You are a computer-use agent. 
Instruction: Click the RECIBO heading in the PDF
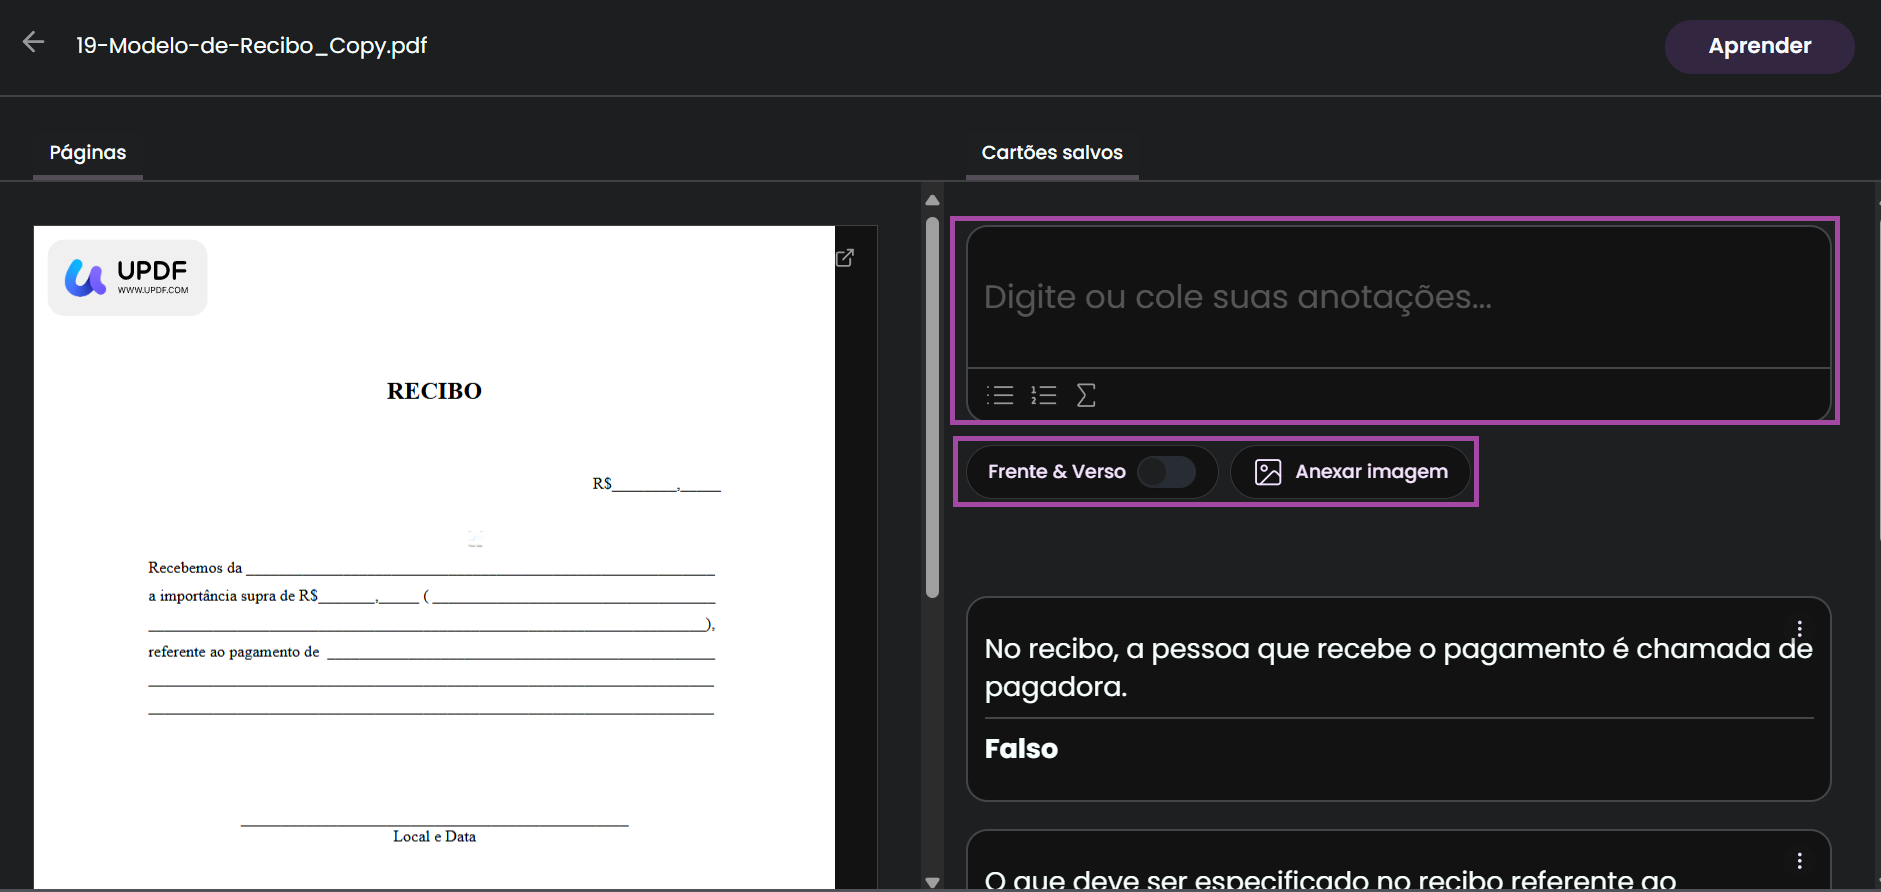[x=434, y=391]
